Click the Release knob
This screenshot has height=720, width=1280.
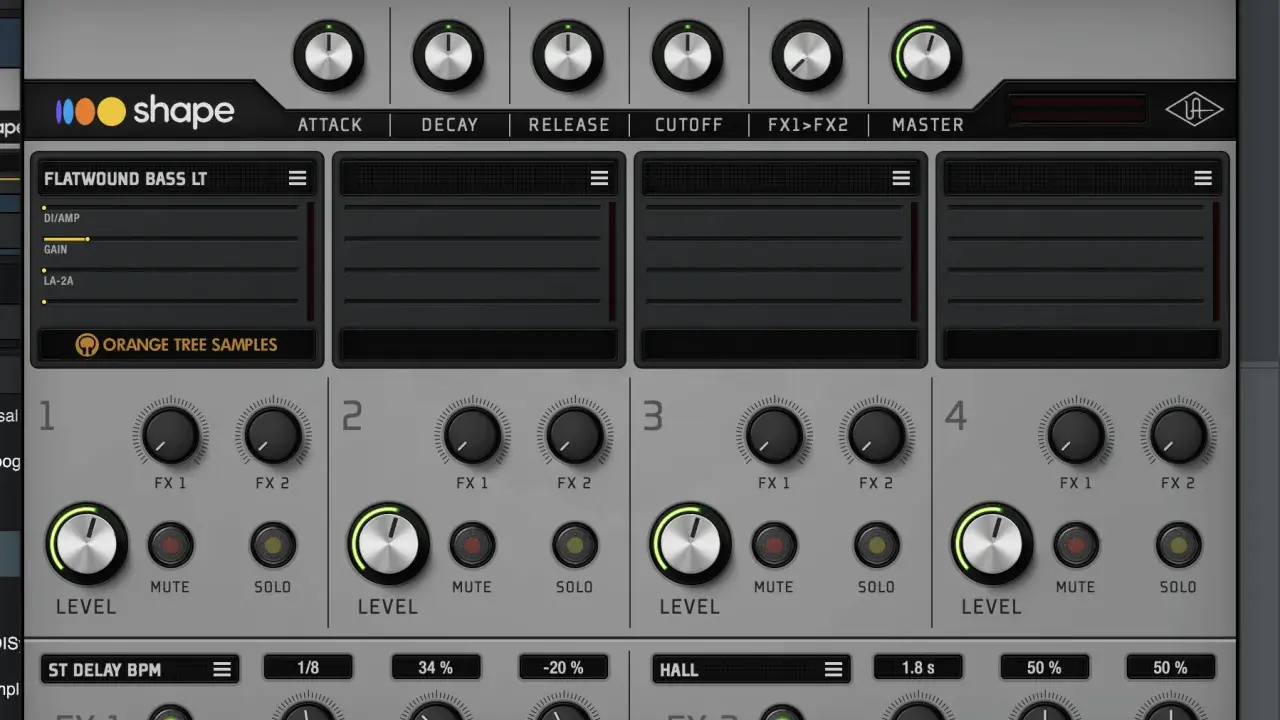568,56
